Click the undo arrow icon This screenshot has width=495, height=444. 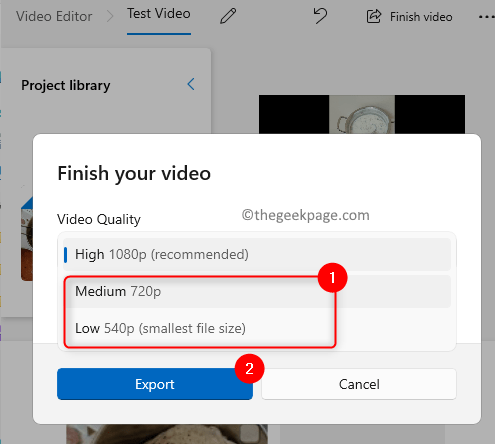[x=320, y=16]
